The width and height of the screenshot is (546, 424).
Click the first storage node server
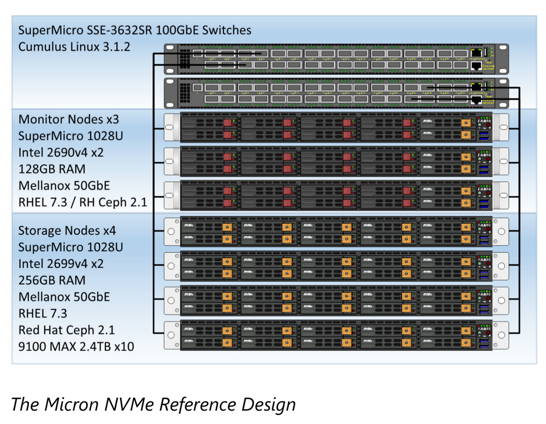(336, 231)
